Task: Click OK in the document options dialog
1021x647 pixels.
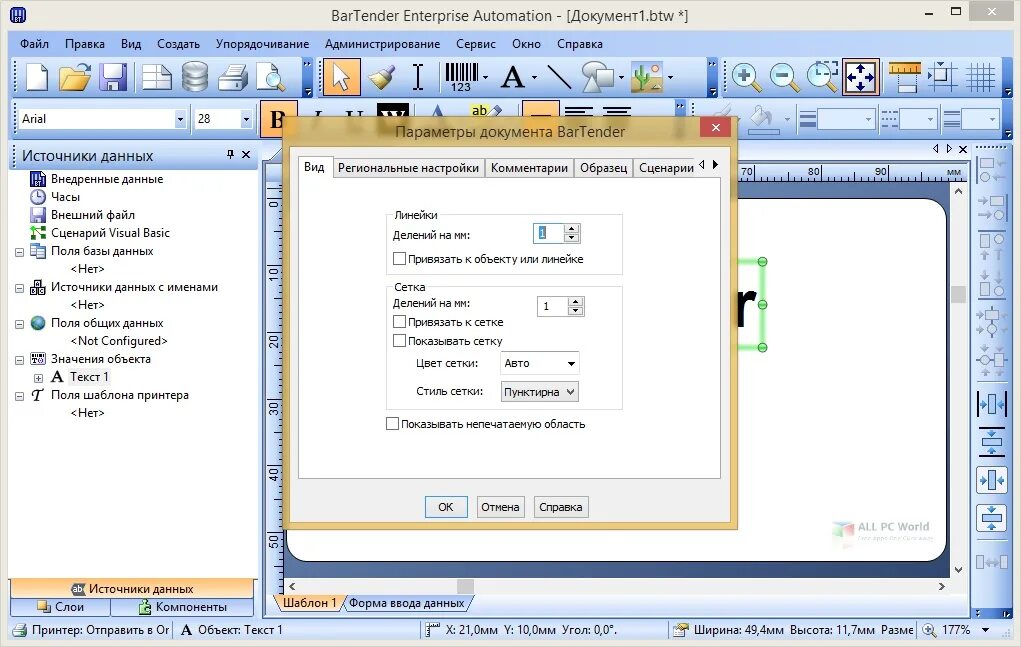Action: [446, 506]
